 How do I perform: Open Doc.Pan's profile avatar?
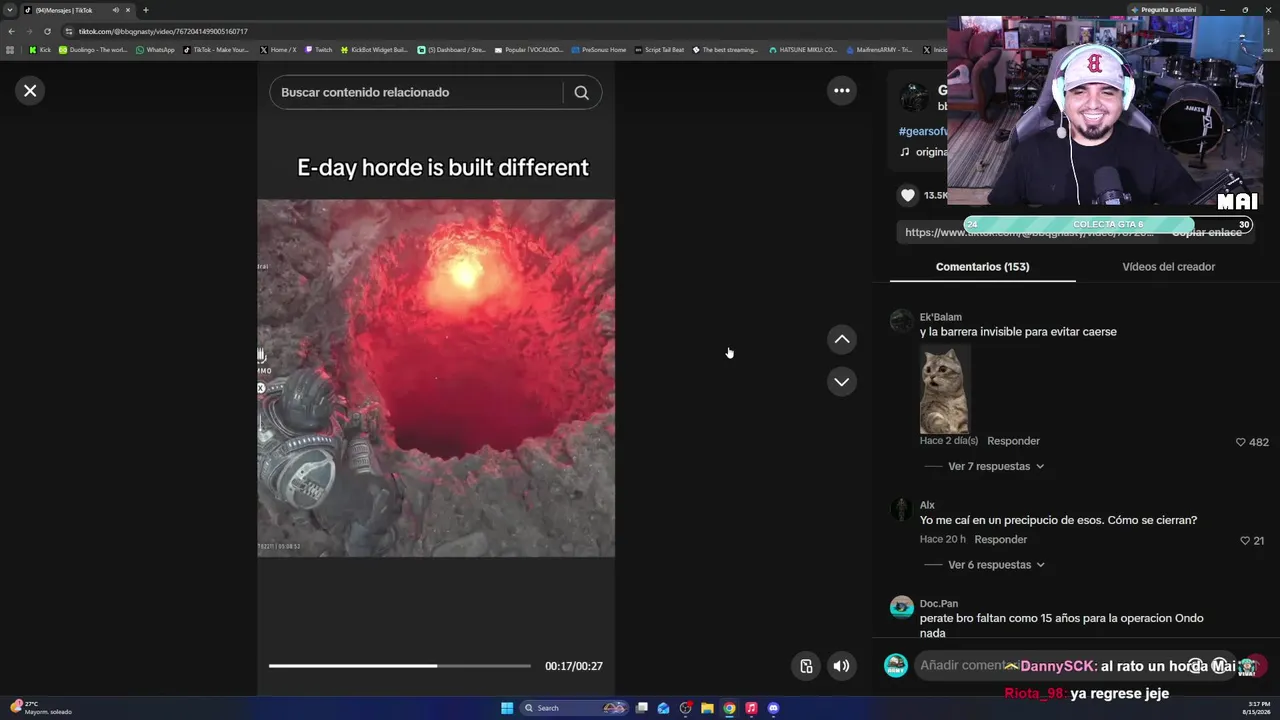(x=902, y=607)
